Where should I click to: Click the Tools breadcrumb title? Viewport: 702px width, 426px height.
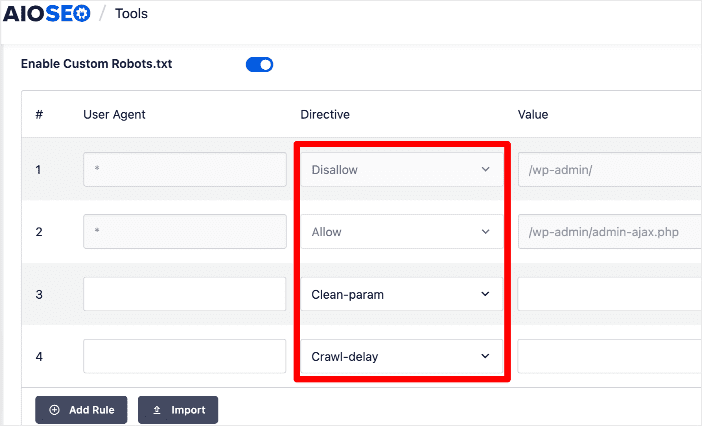click(131, 13)
